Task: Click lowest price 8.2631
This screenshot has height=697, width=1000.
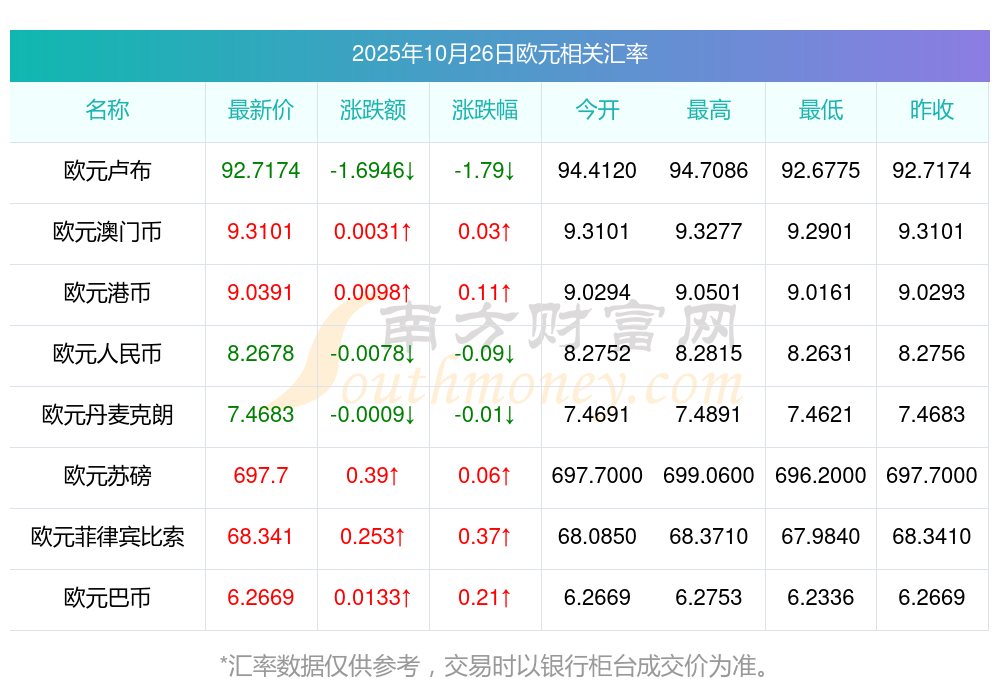Action: click(x=821, y=353)
